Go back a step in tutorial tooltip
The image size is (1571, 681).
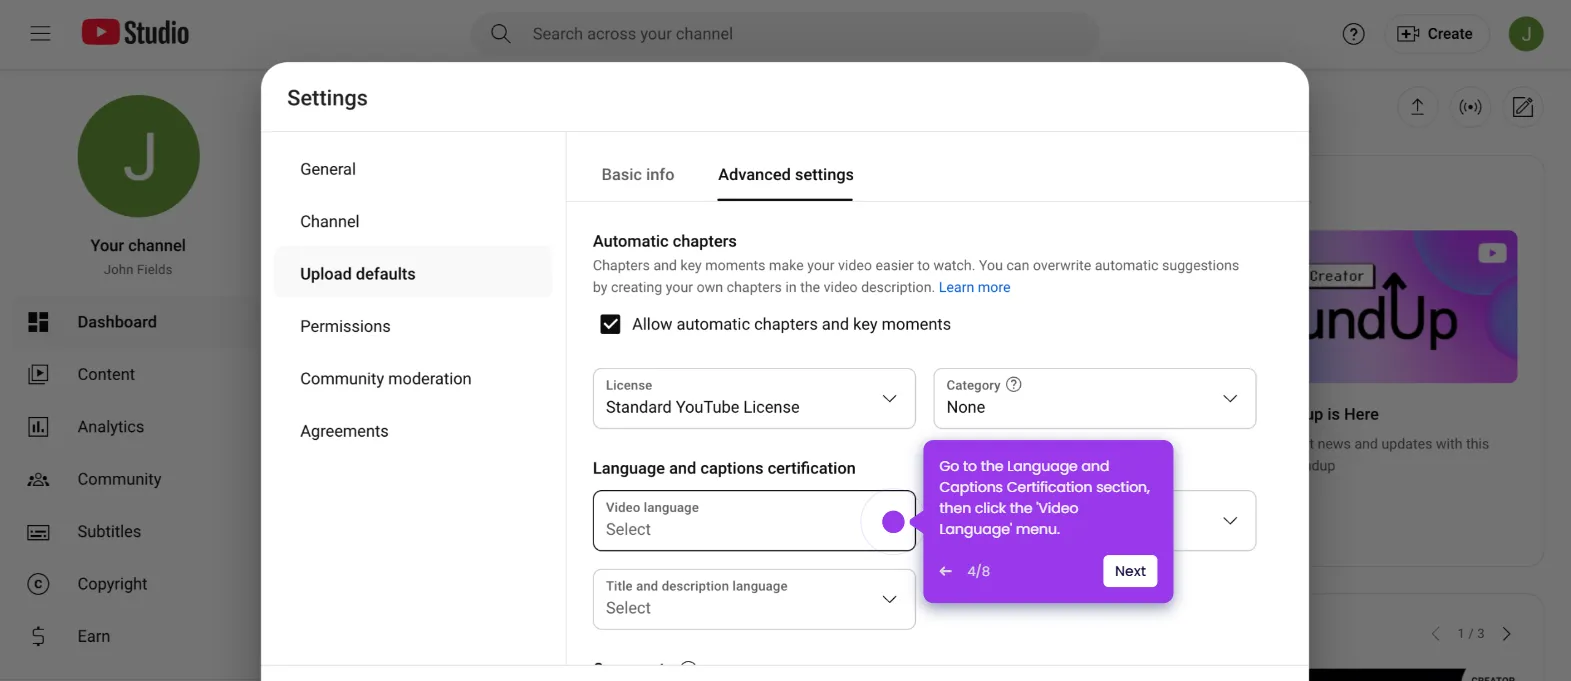click(946, 571)
